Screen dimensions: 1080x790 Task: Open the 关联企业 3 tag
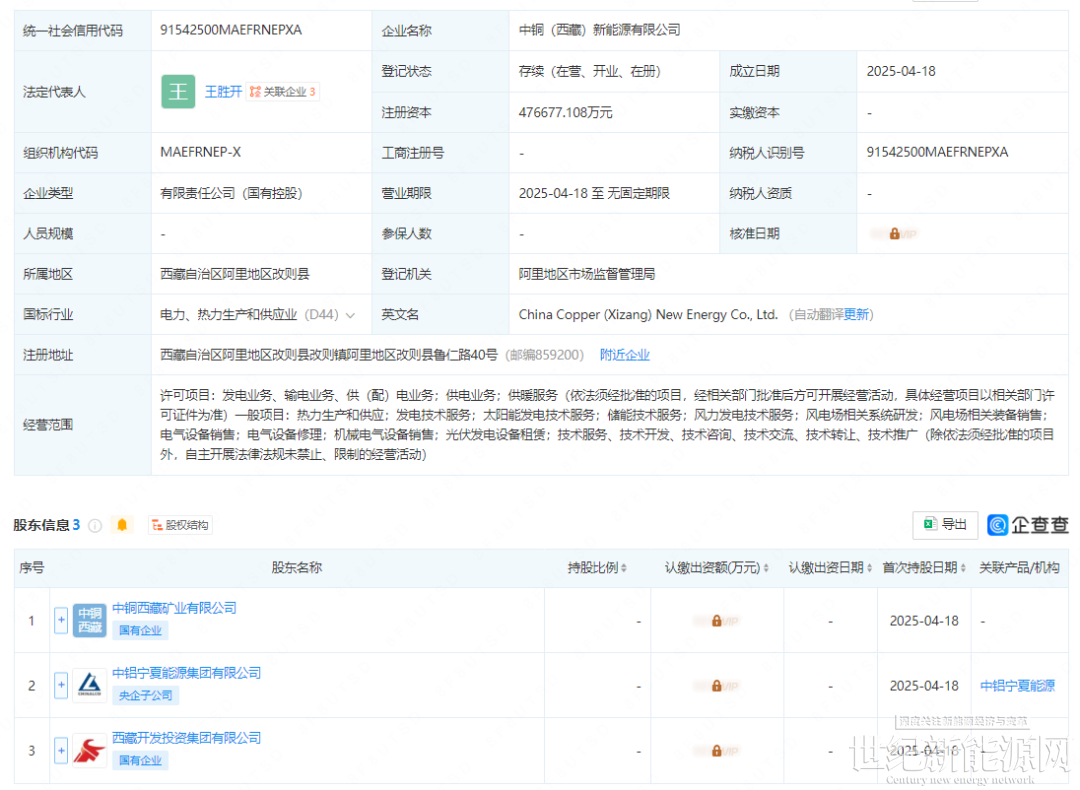click(x=282, y=92)
